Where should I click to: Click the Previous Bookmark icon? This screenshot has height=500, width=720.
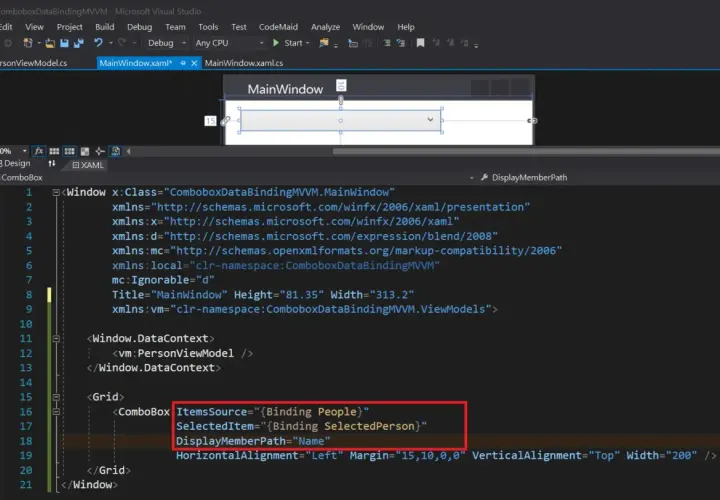[436, 43]
